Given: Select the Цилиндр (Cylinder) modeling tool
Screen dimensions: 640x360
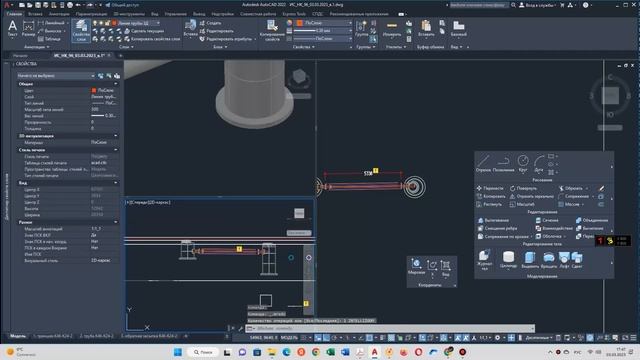Looking at the screenshot, I should pos(508,259).
